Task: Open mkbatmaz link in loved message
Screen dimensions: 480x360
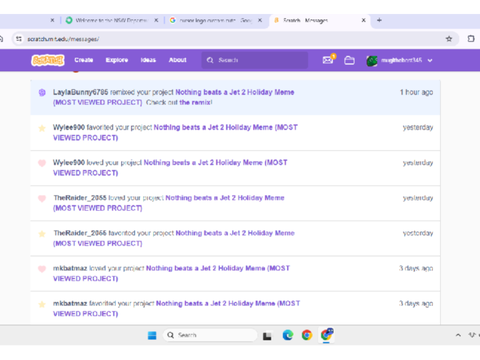Action: click(70, 268)
